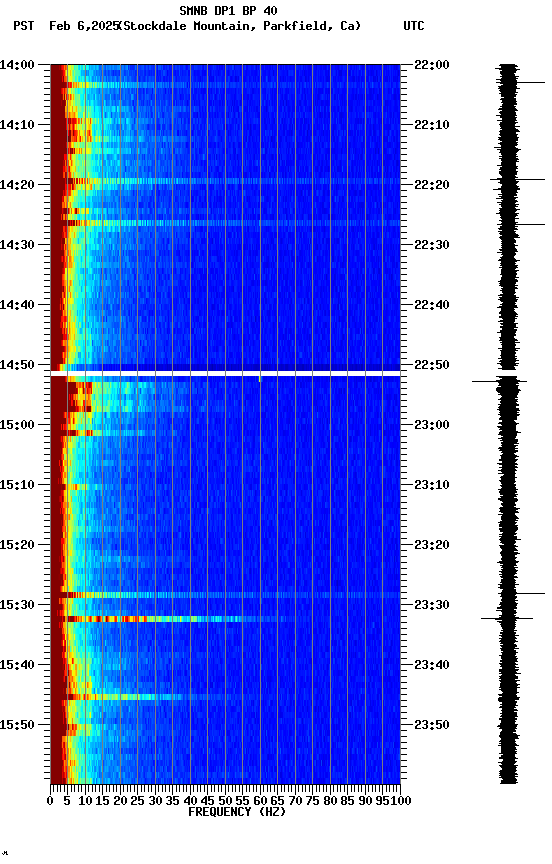This screenshot has width=552, height=864.
Task: Click the 14:20 PST time label
Action: coord(17,185)
